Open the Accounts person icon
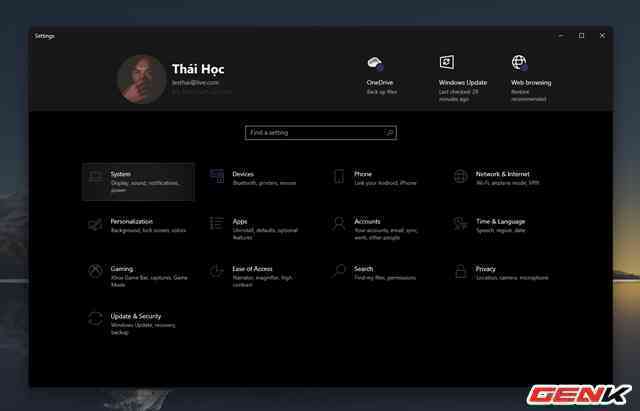The width and height of the screenshot is (640, 411). click(x=339, y=224)
